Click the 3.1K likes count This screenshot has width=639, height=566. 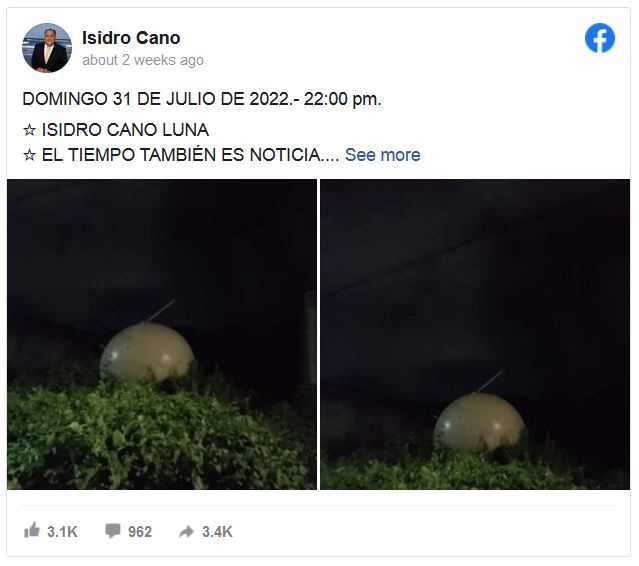tap(62, 532)
